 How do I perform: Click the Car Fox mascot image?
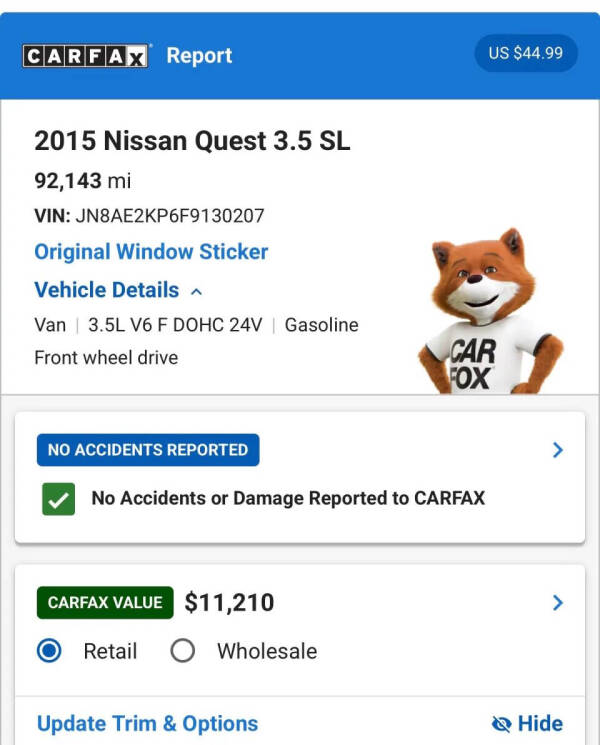pos(491,311)
